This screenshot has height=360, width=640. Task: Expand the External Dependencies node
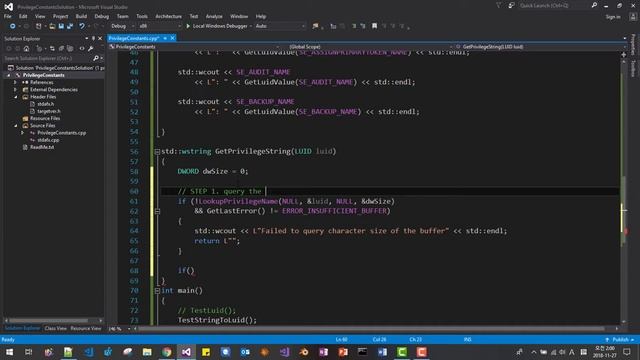click(16, 90)
